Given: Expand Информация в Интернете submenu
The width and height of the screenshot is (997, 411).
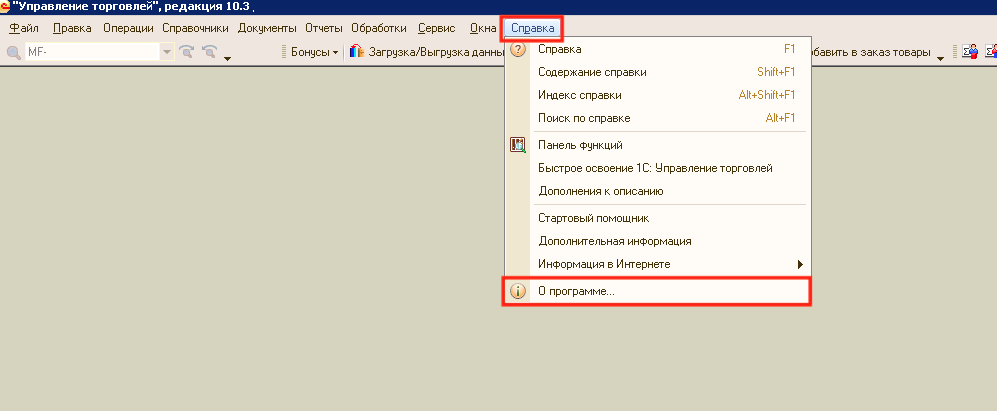Looking at the screenshot, I should pyautogui.click(x=658, y=264).
